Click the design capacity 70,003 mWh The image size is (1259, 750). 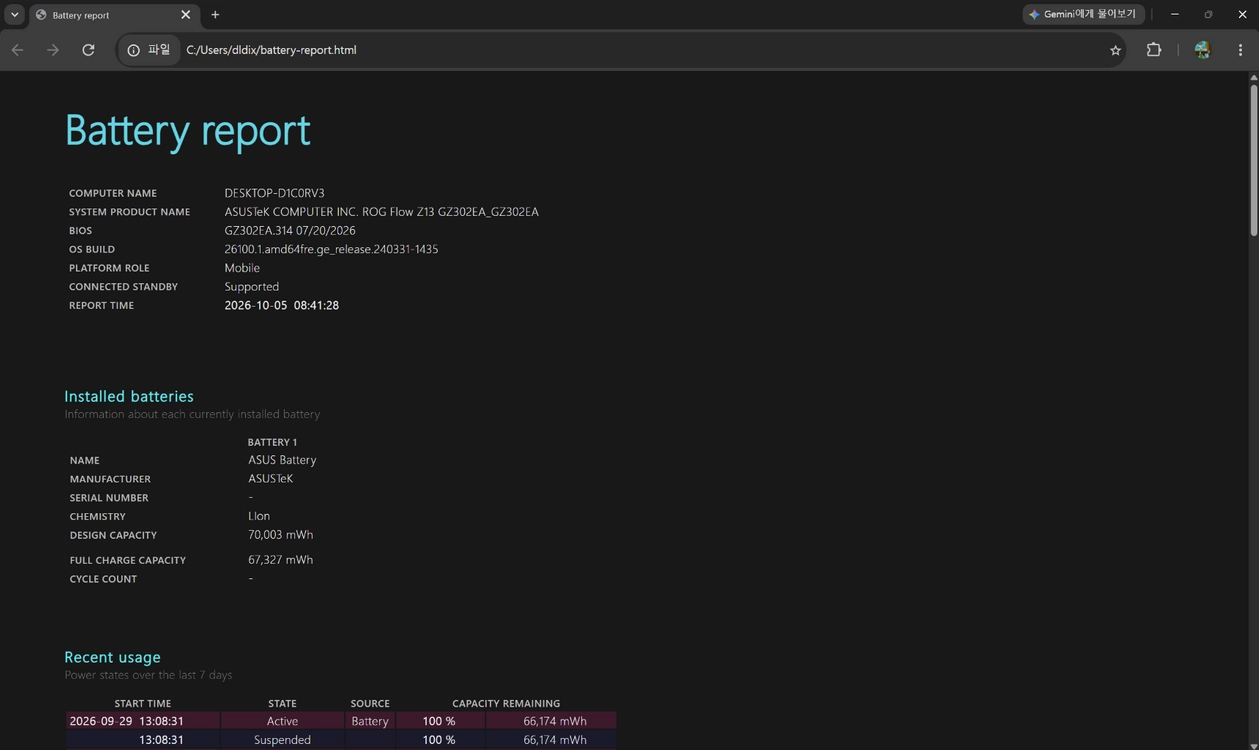[280, 535]
